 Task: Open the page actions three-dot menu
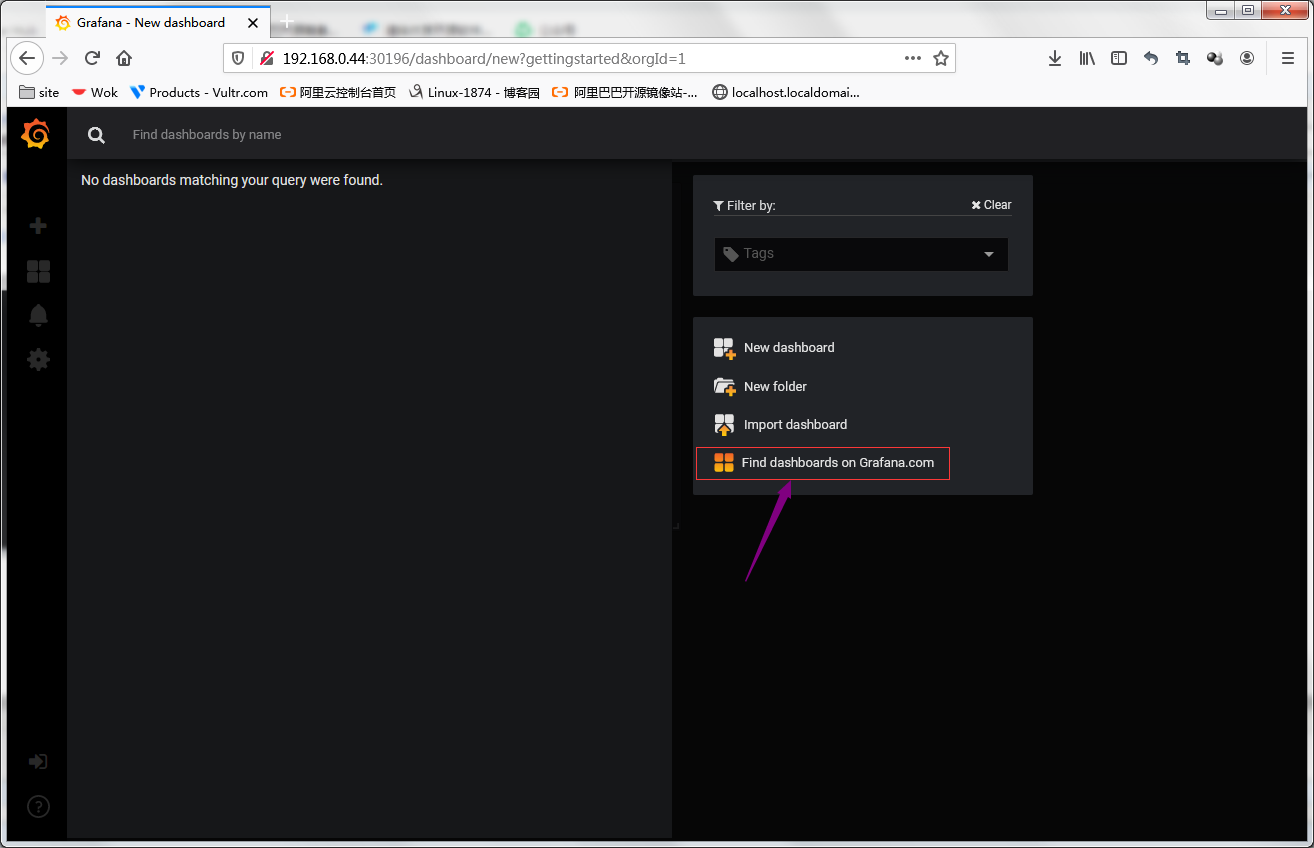coord(913,58)
